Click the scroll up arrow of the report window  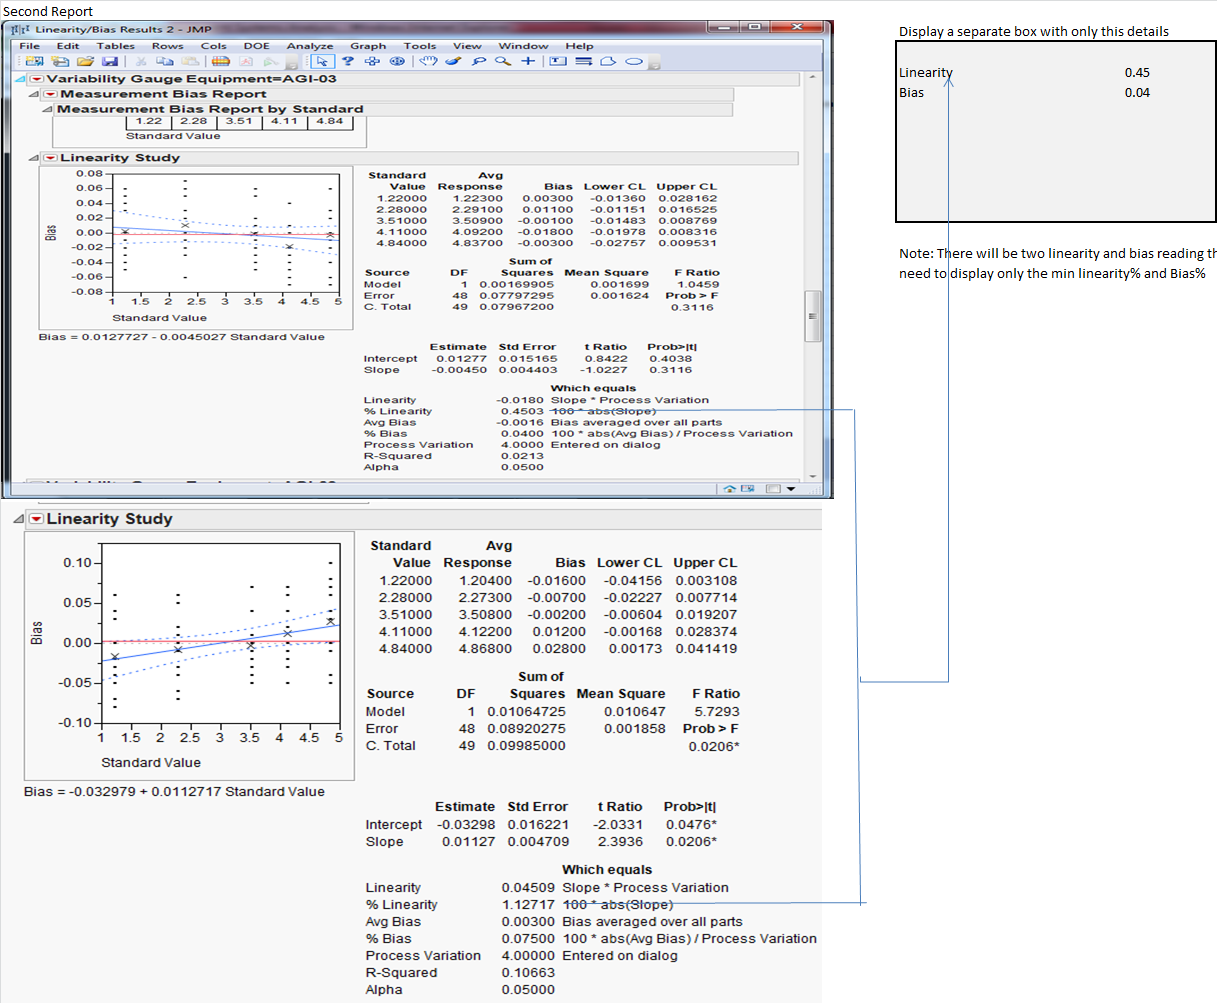(813, 77)
